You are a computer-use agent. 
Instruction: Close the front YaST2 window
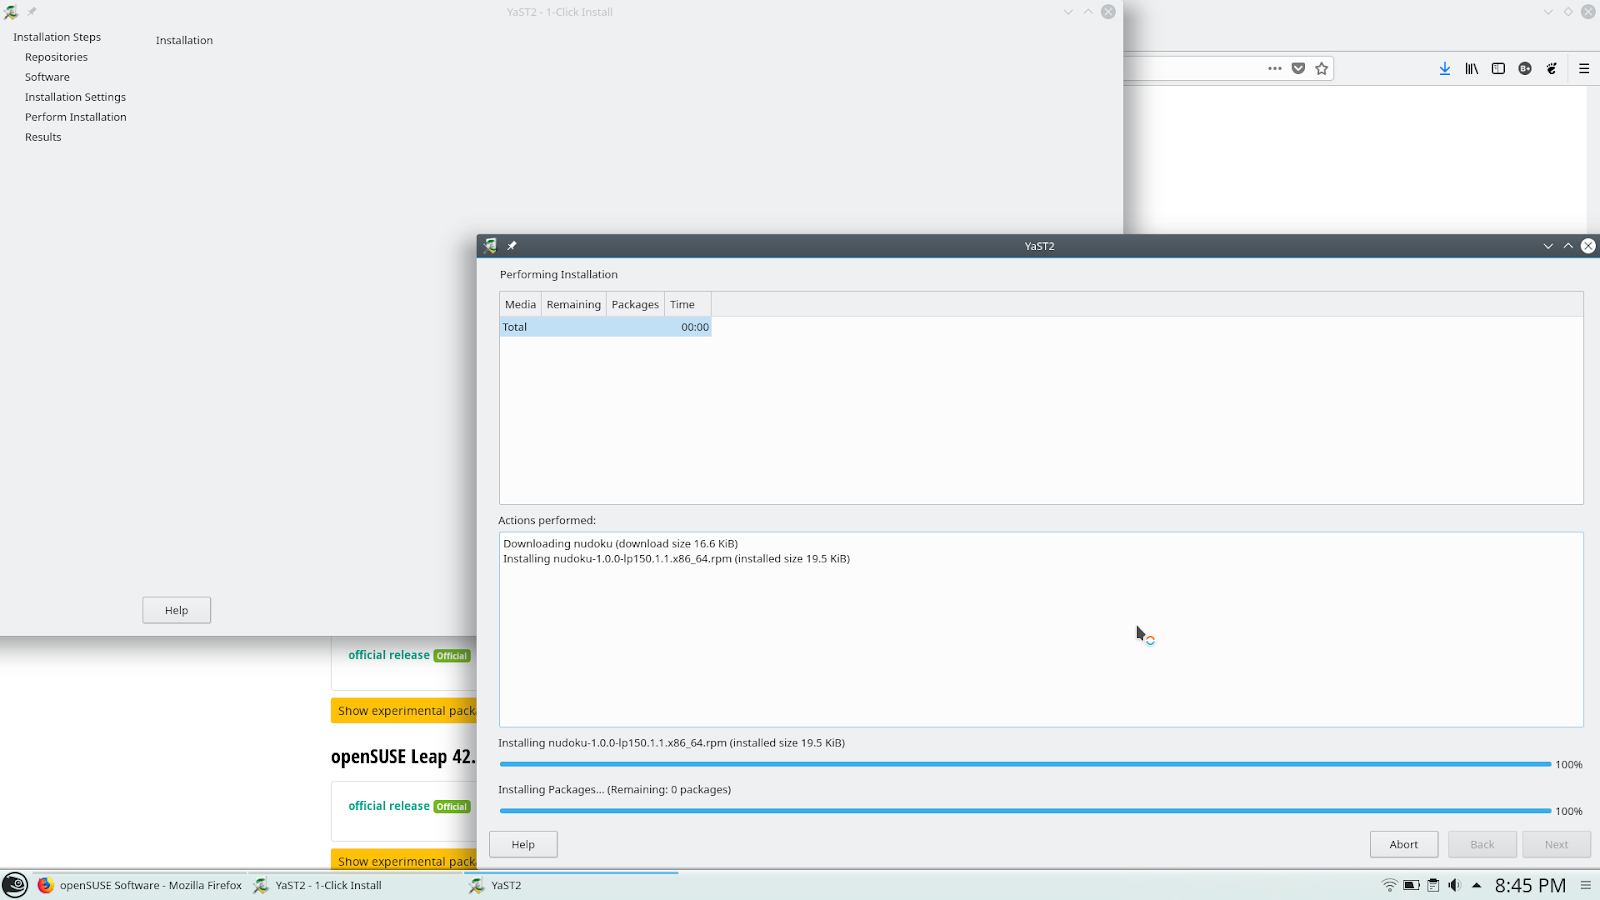(x=1588, y=246)
